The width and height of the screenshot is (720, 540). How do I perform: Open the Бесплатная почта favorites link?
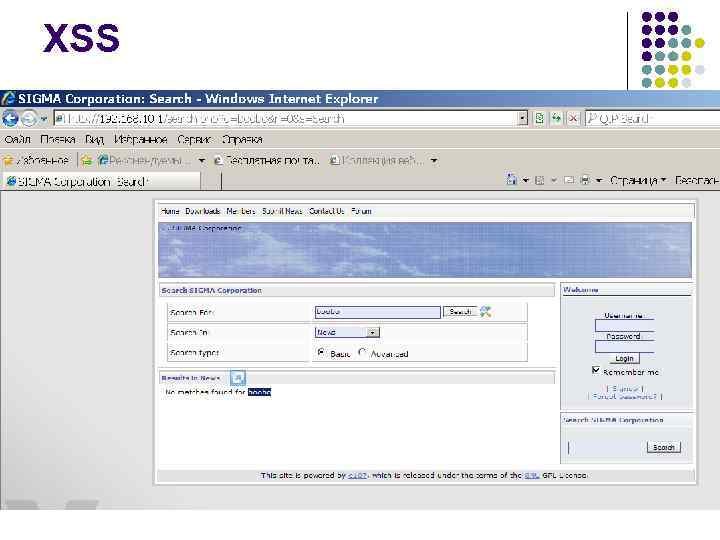coord(267,160)
